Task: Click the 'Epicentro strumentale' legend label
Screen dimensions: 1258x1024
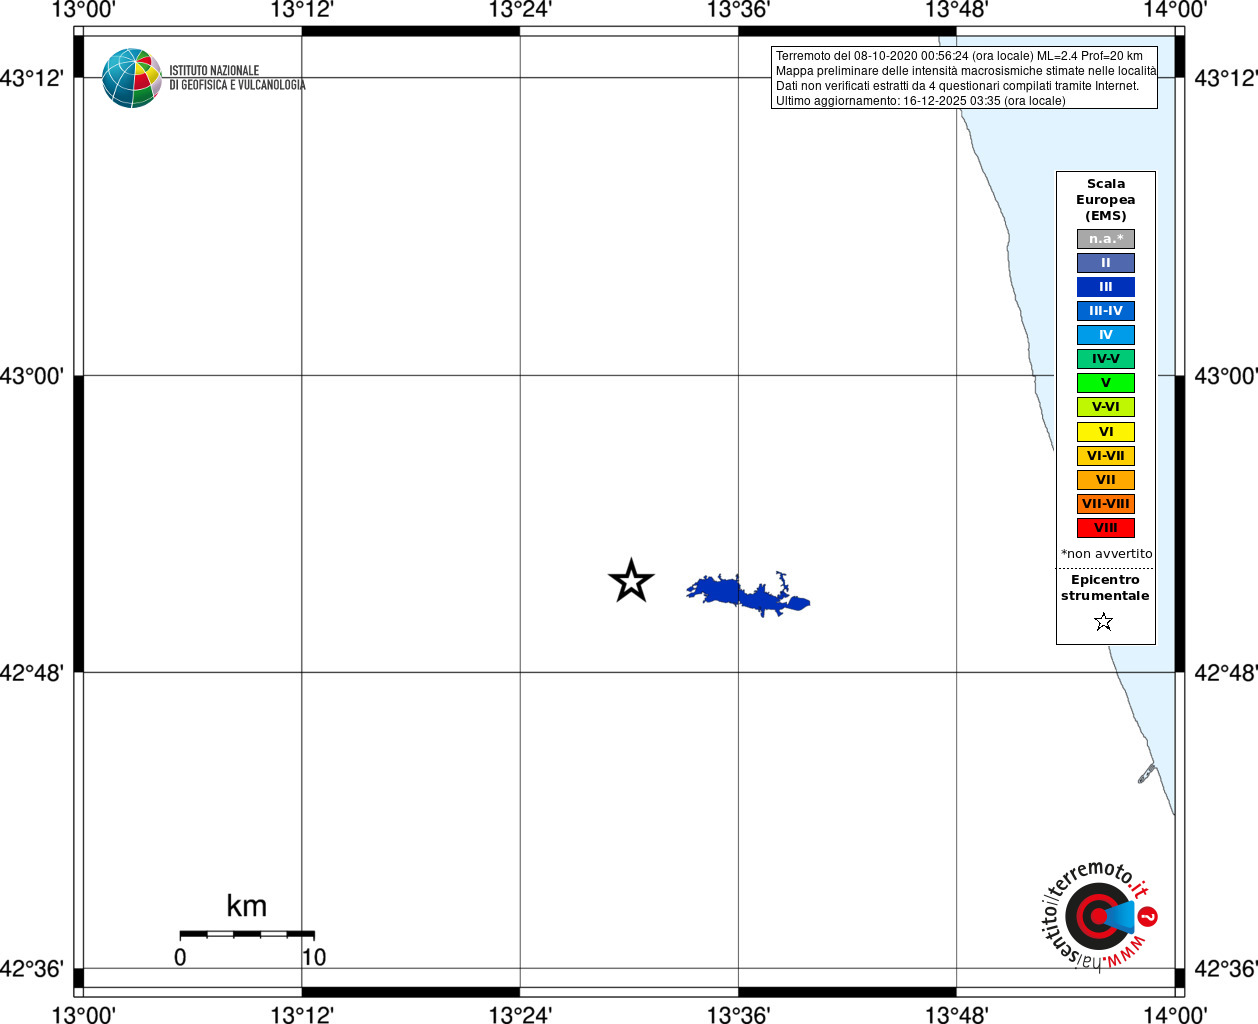Action: [1105, 588]
